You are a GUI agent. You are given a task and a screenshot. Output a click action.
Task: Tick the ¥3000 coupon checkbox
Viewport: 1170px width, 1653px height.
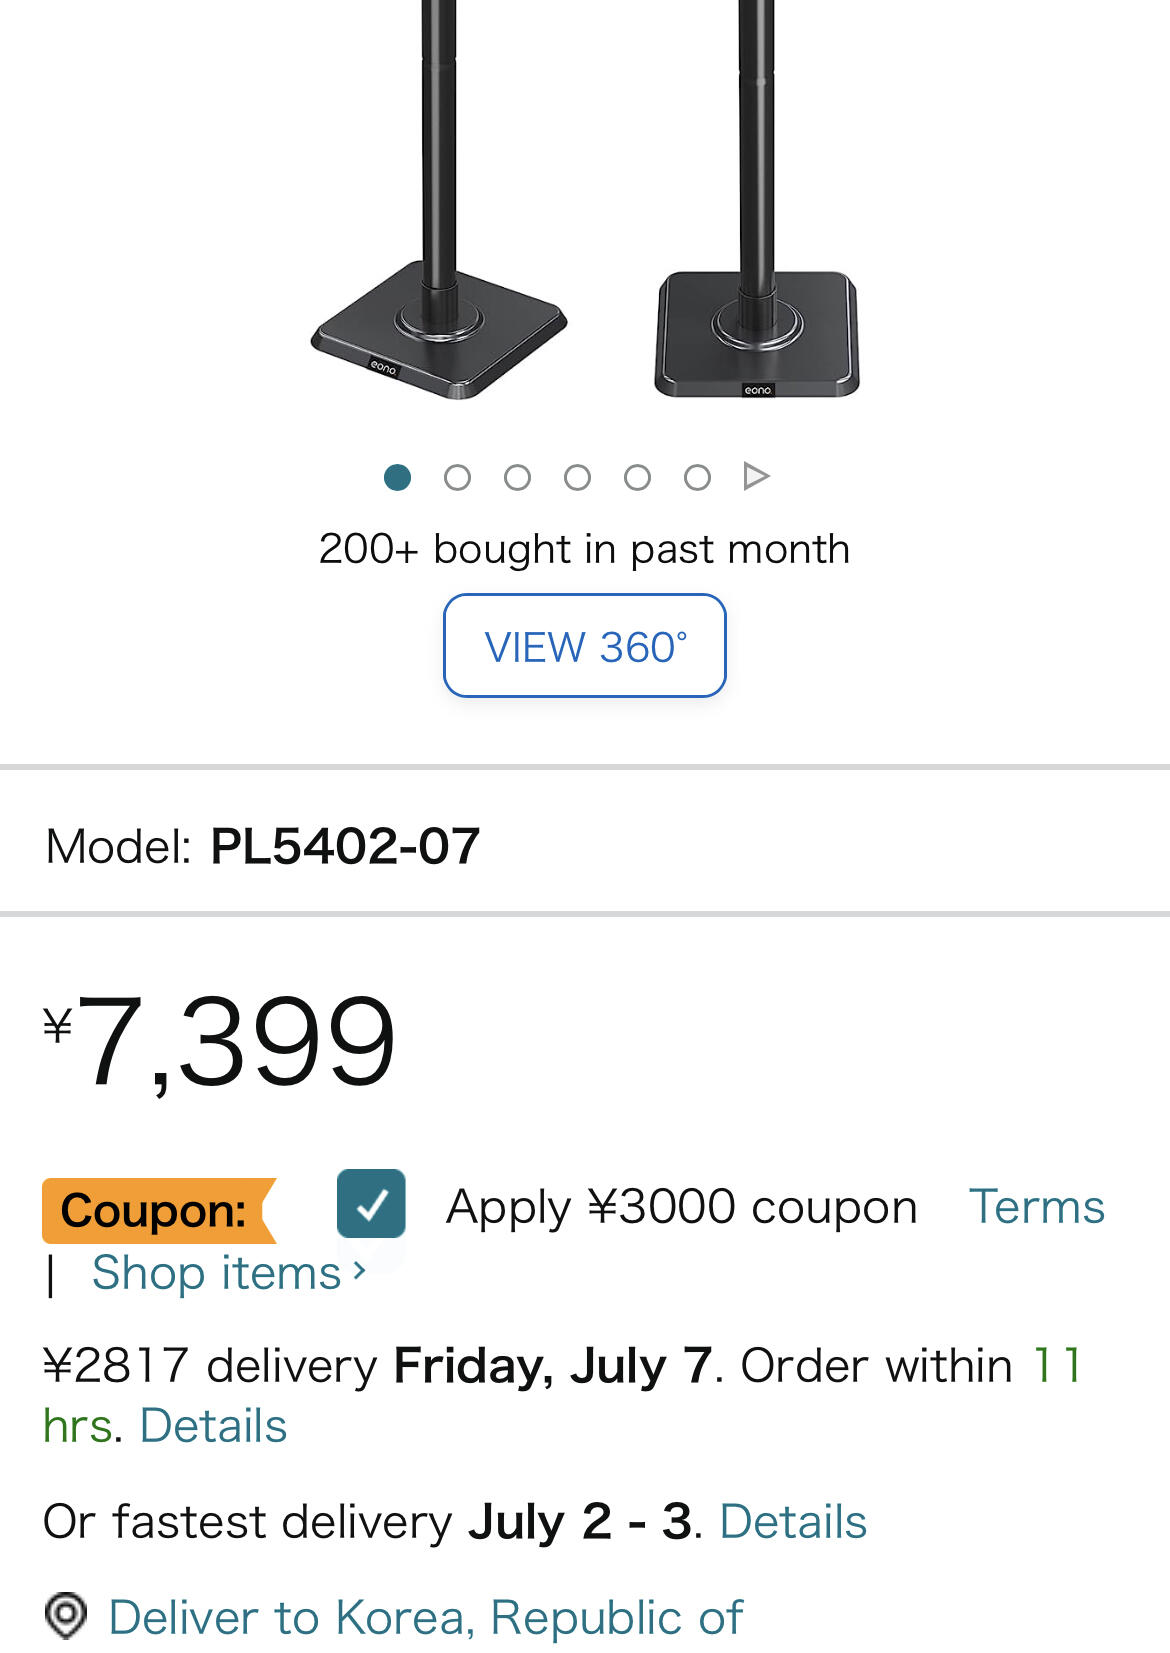(x=371, y=1204)
